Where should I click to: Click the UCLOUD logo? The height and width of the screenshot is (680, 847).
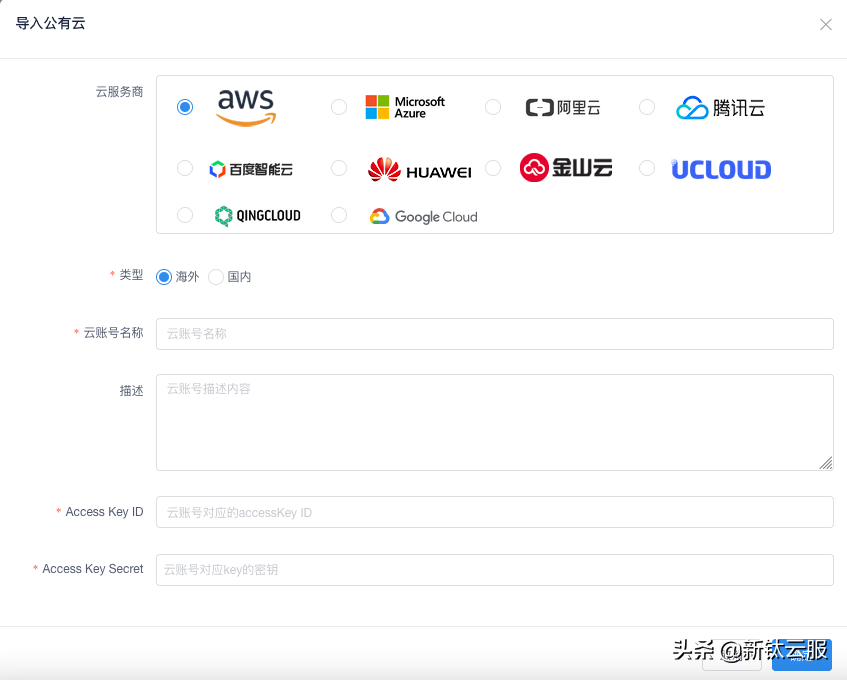[x=721, y=169]
